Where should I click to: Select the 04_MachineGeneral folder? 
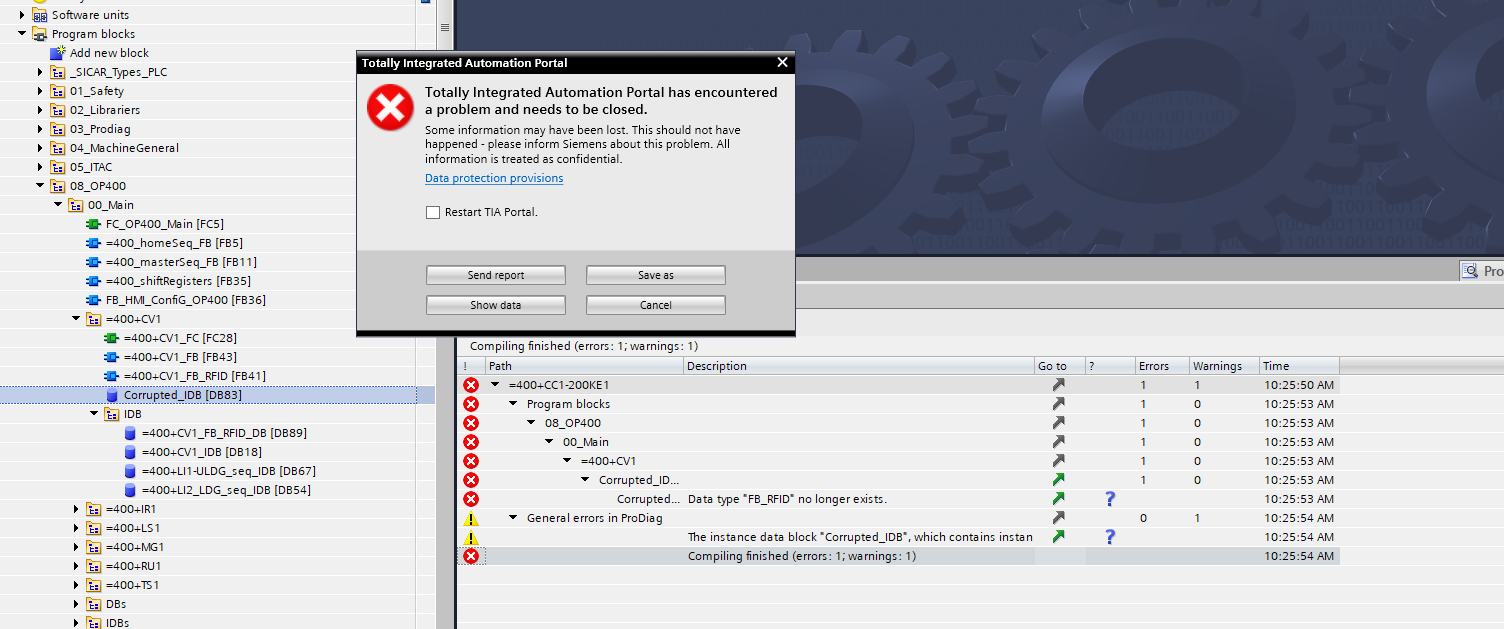124,148
